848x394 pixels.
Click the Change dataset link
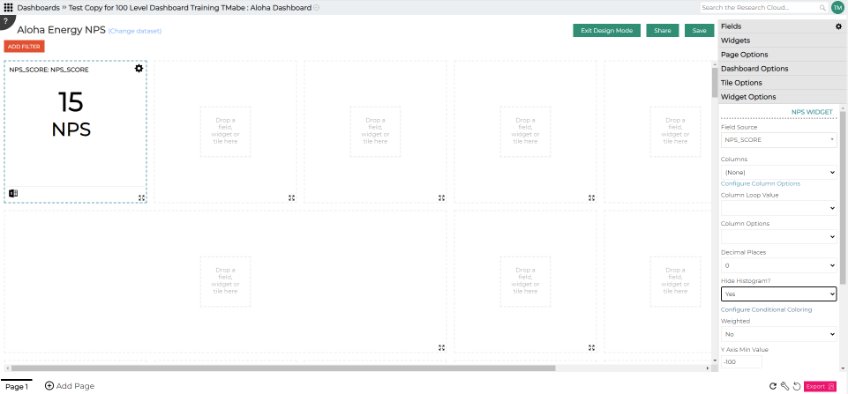(135, 31)
